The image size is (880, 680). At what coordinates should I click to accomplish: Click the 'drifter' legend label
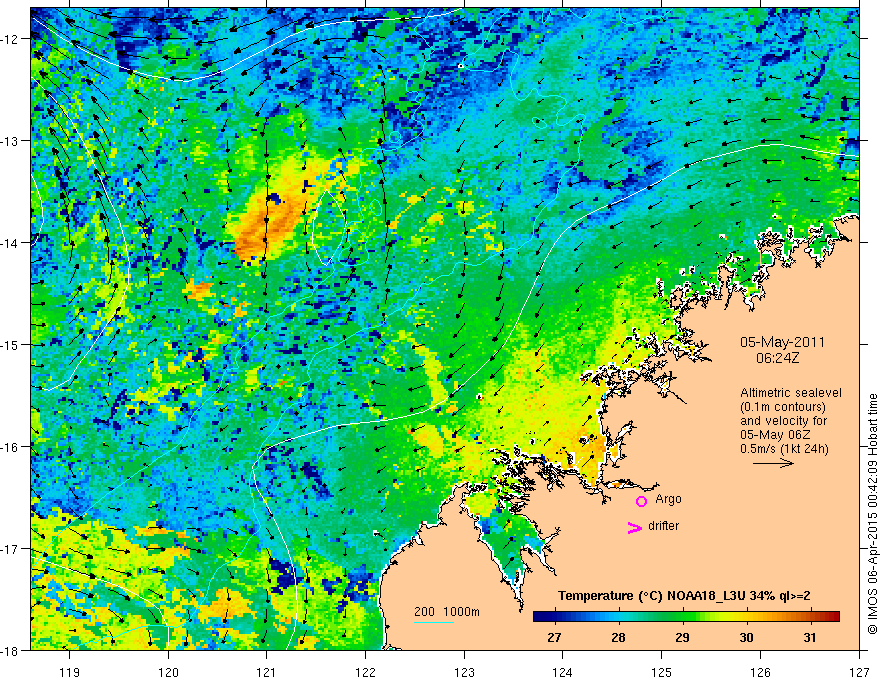[663, 526]
